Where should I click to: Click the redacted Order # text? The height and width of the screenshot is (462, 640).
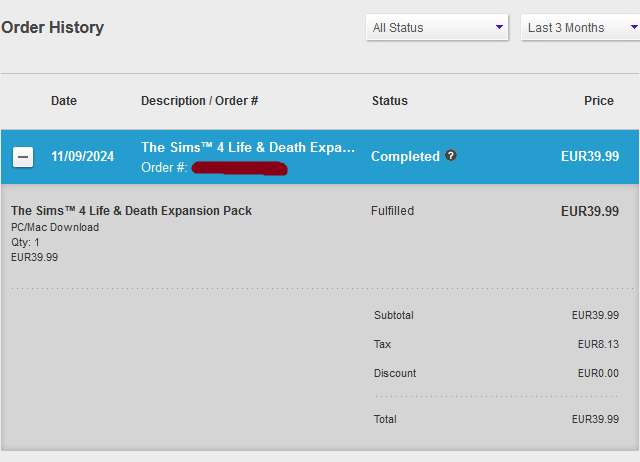click(238, 168)
